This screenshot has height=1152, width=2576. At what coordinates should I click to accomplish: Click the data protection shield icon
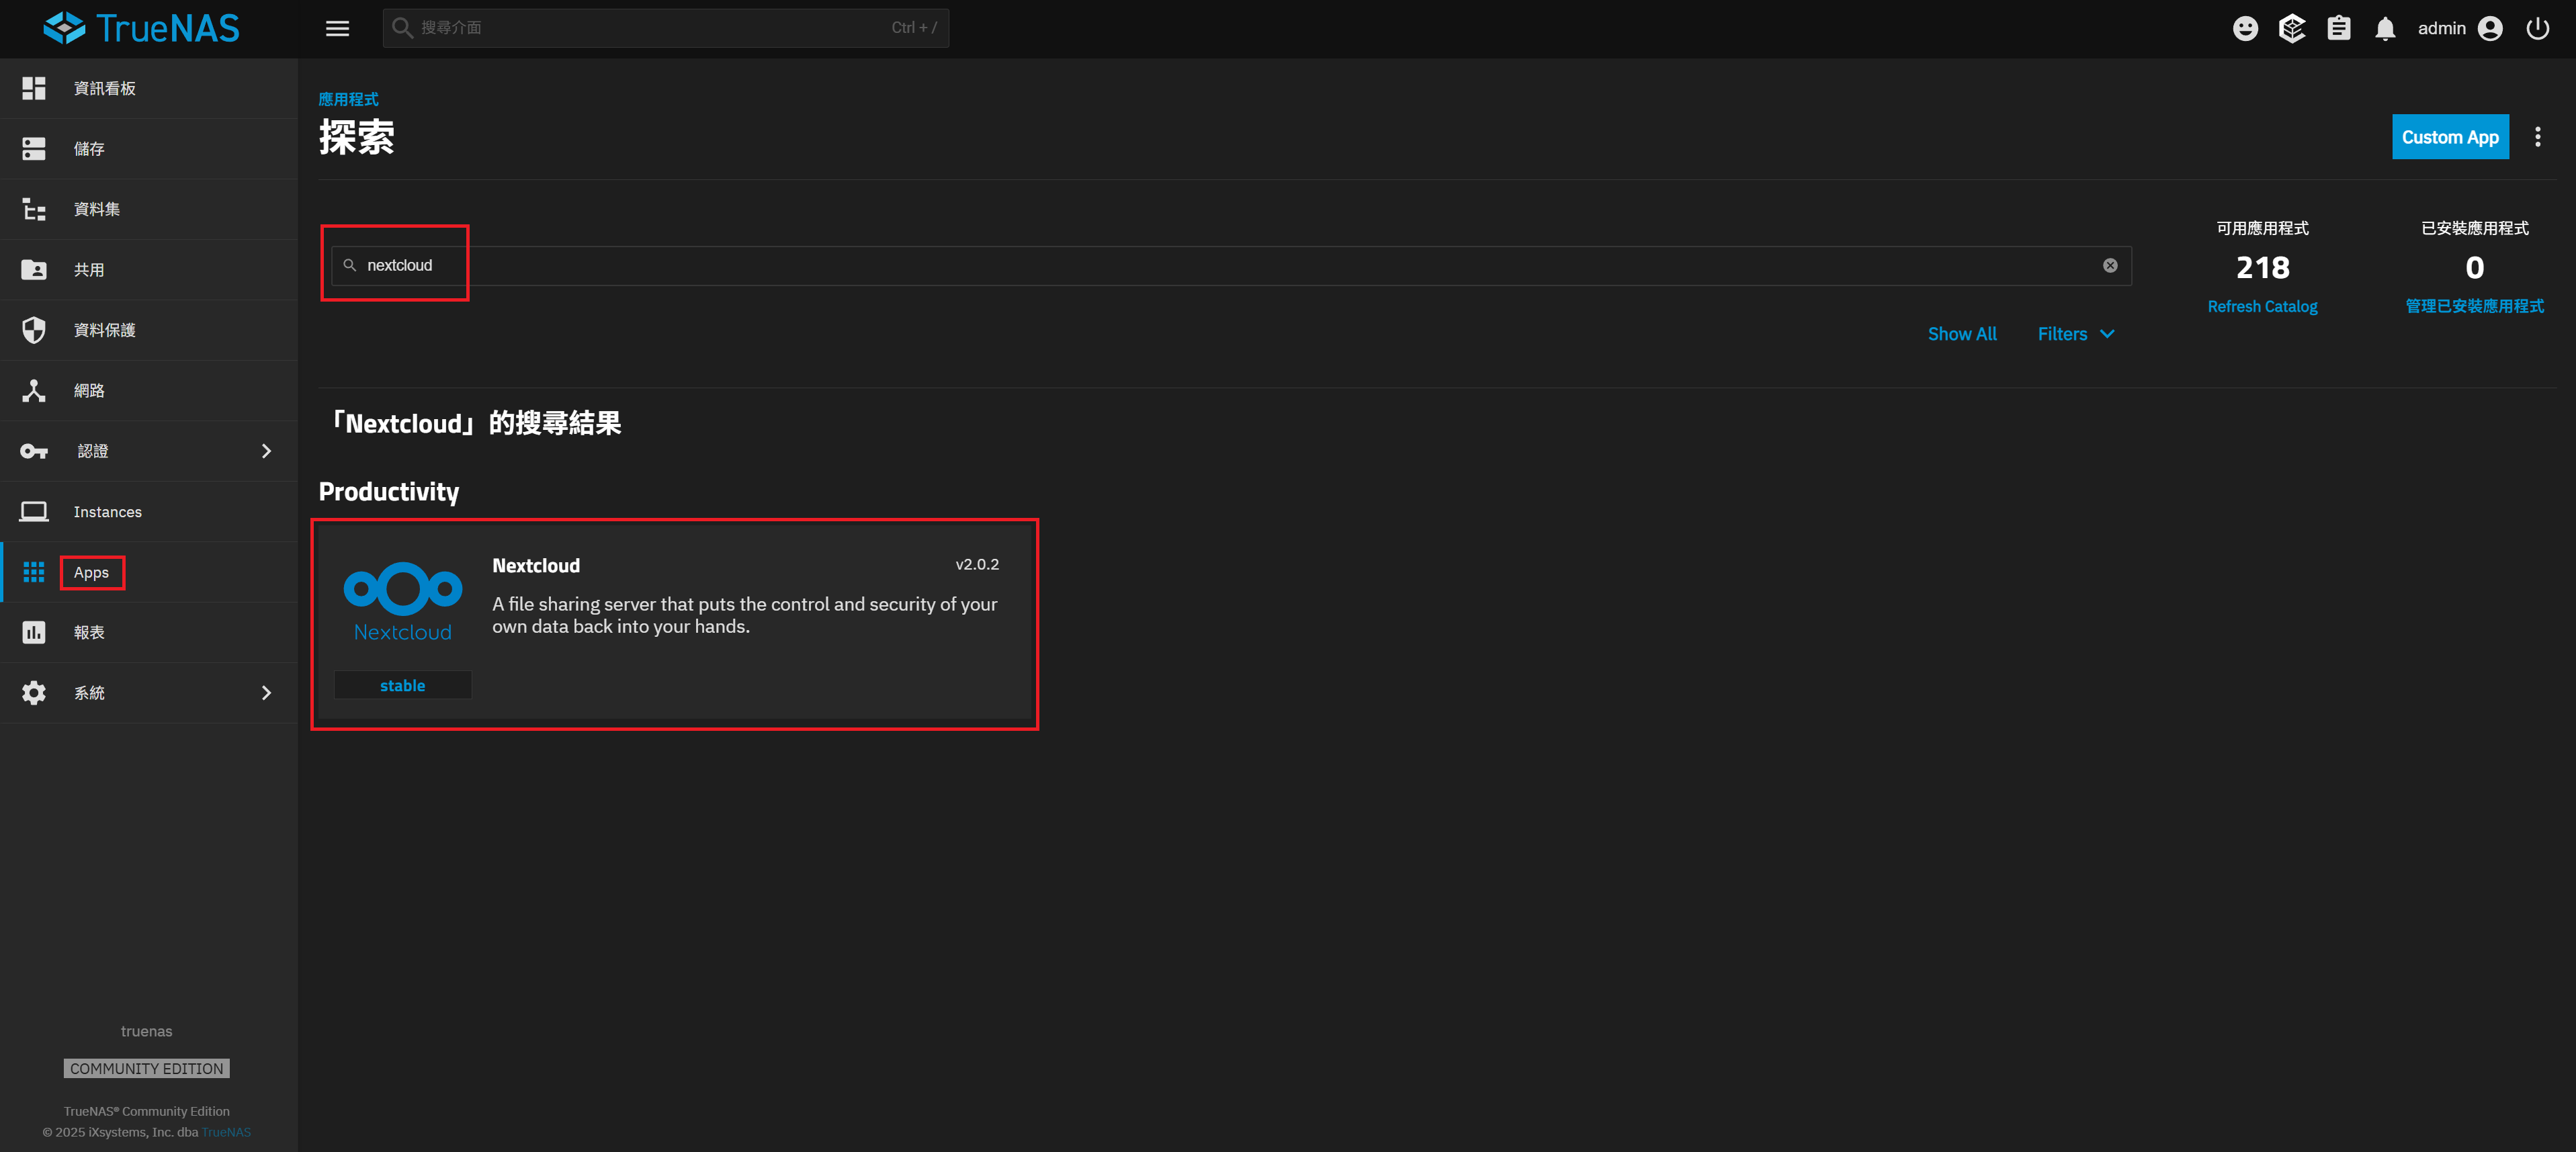34,330
